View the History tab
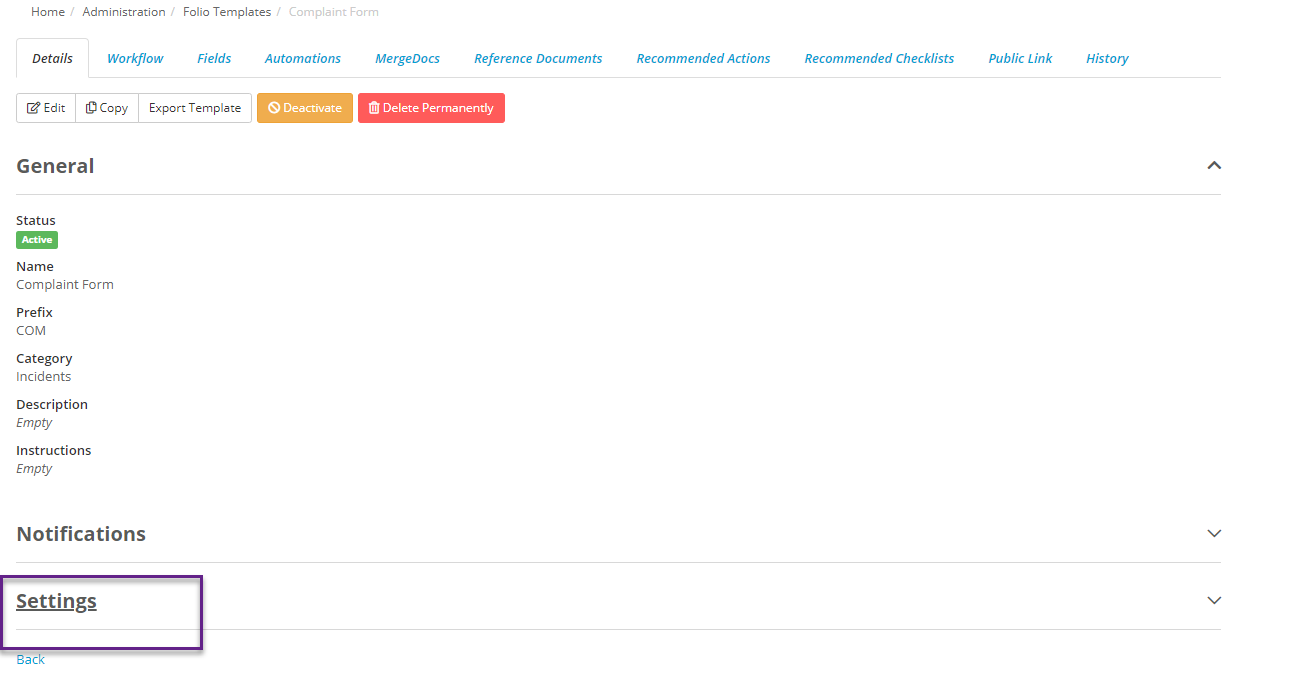 [x=1107, y=58]
